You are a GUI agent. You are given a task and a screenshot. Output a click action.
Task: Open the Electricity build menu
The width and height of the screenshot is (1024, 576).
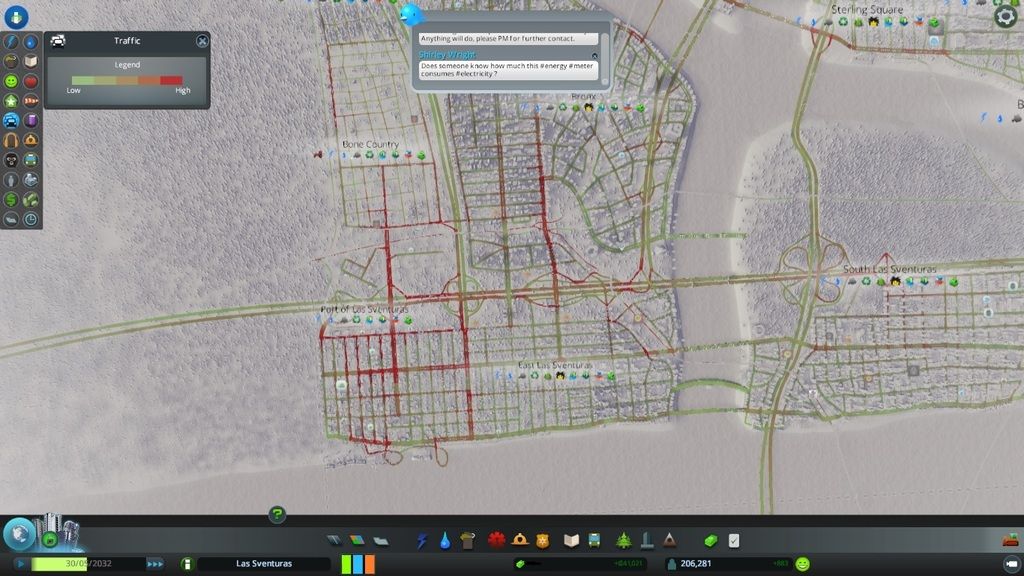(422, 541)
